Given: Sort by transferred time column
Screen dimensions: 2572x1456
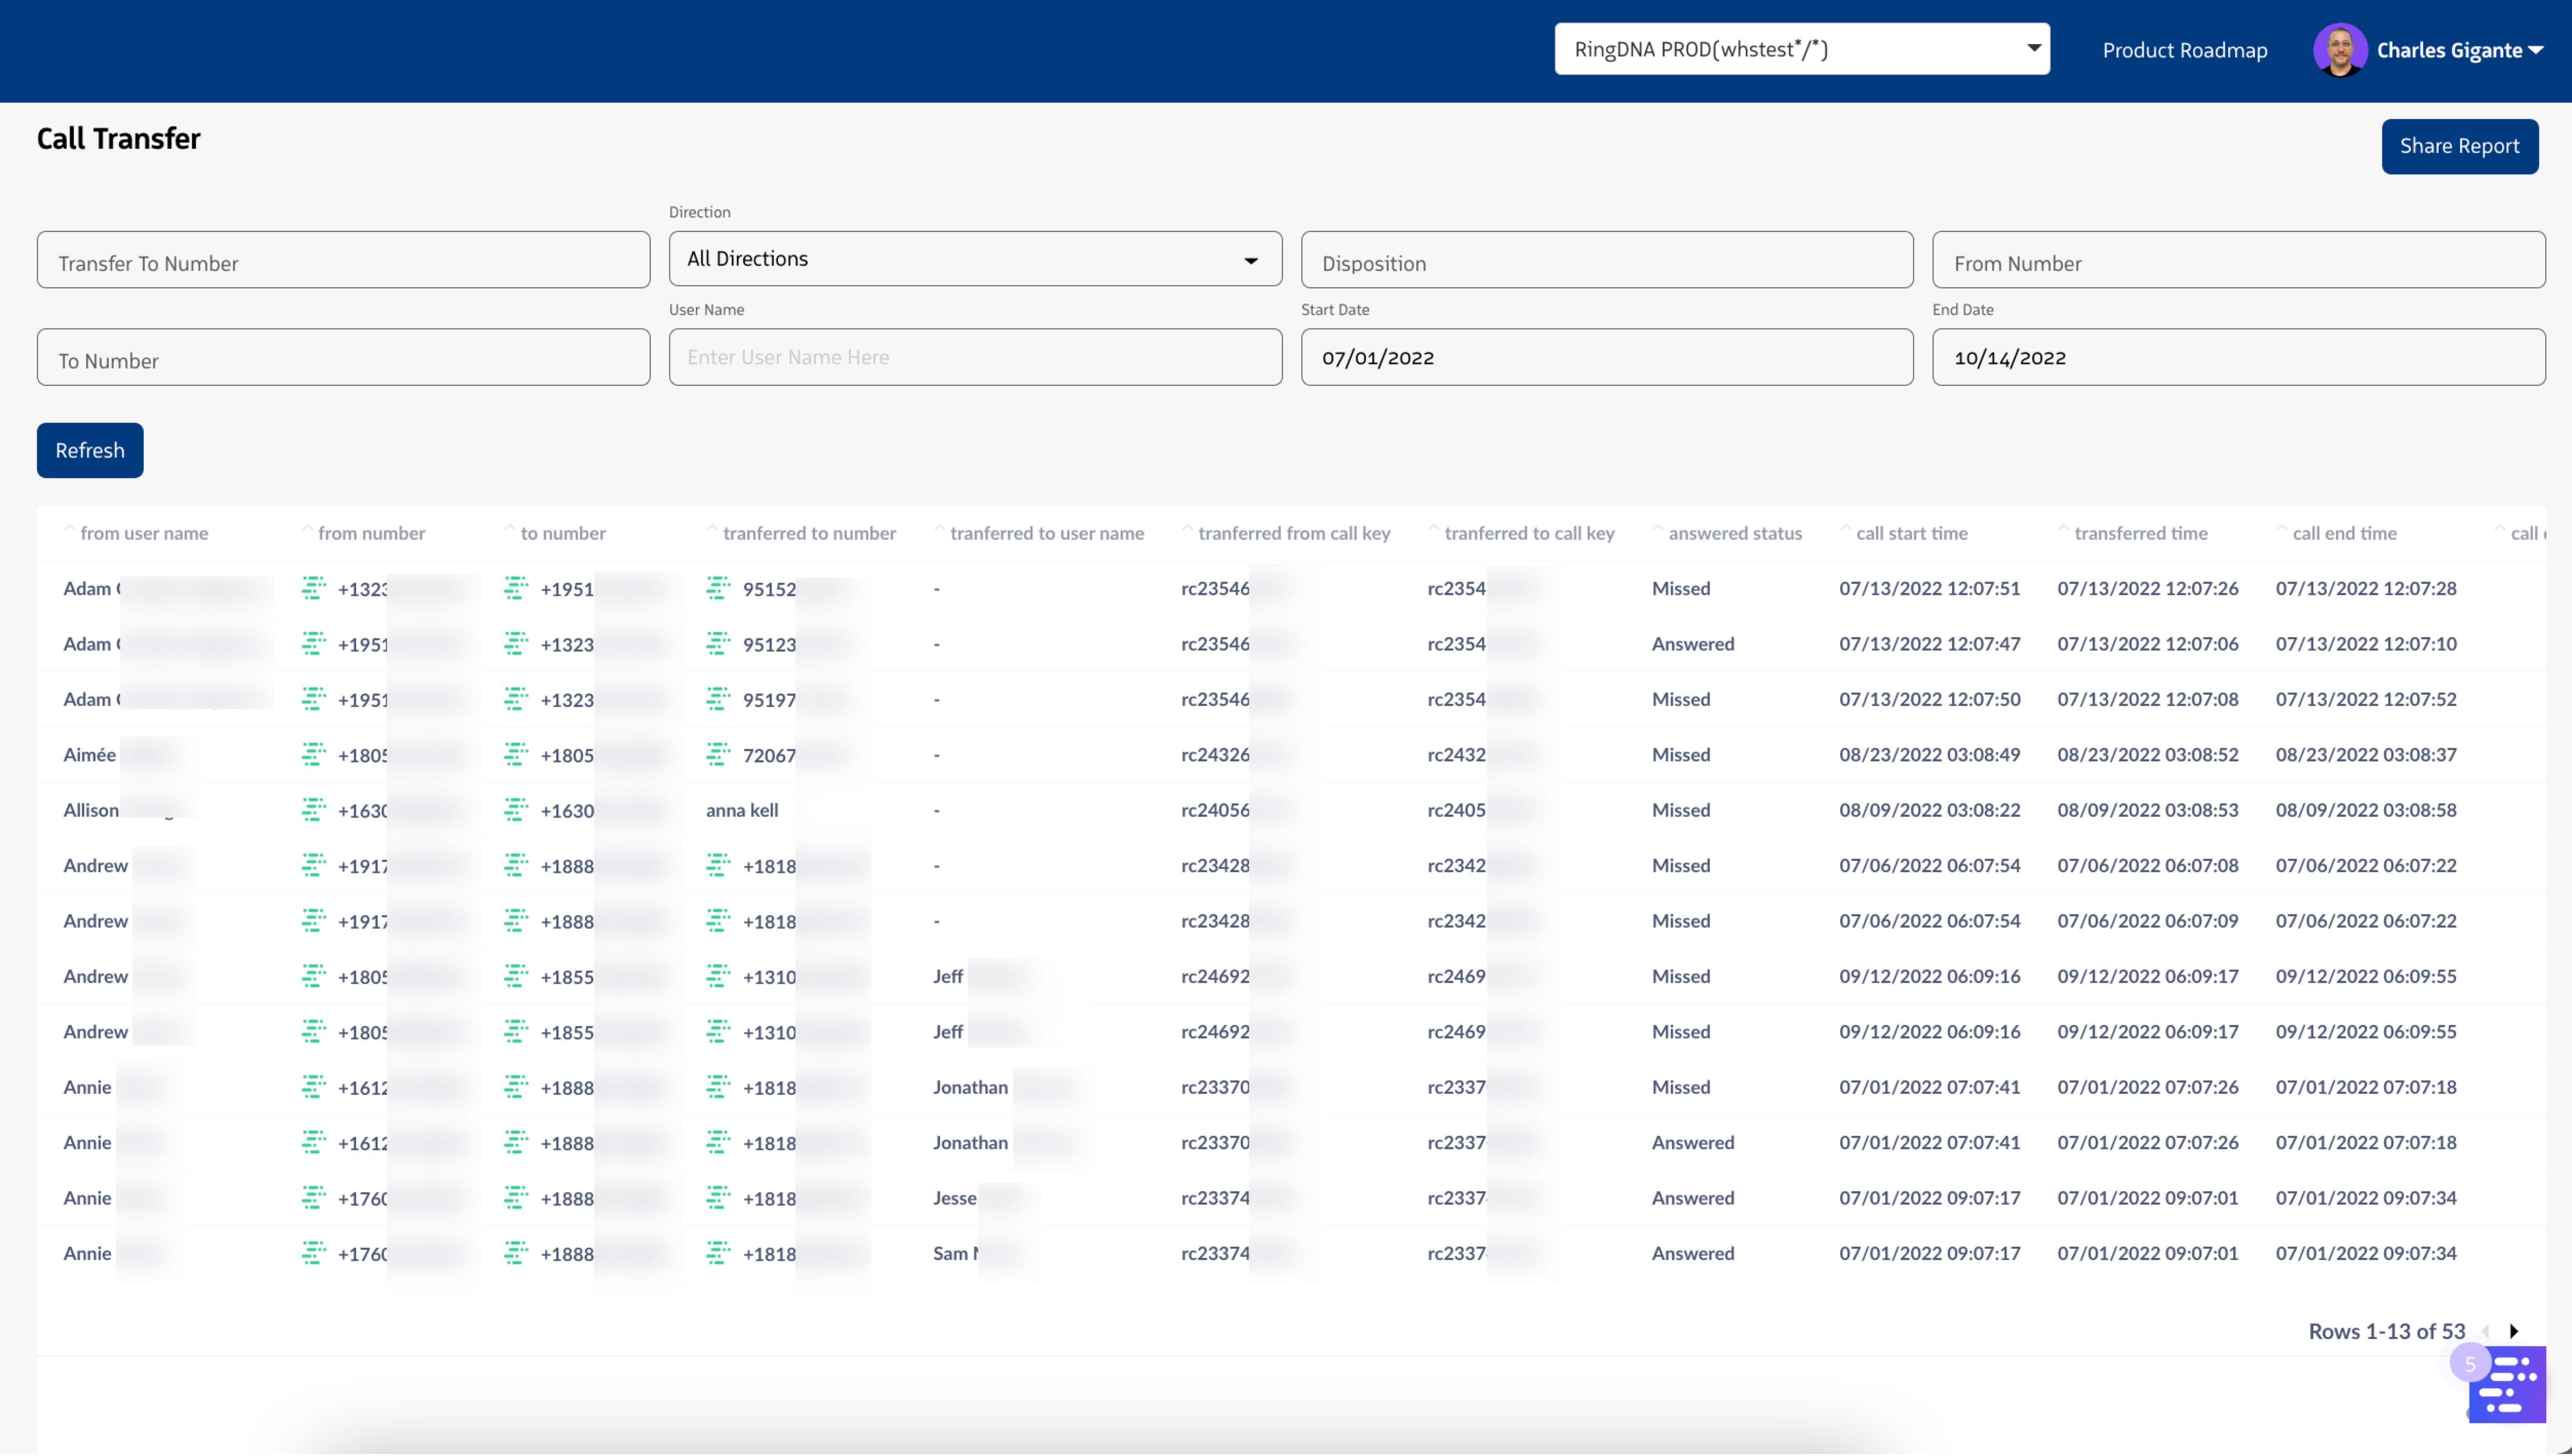Looking at the screenshot, I should tap(2140, 533).
